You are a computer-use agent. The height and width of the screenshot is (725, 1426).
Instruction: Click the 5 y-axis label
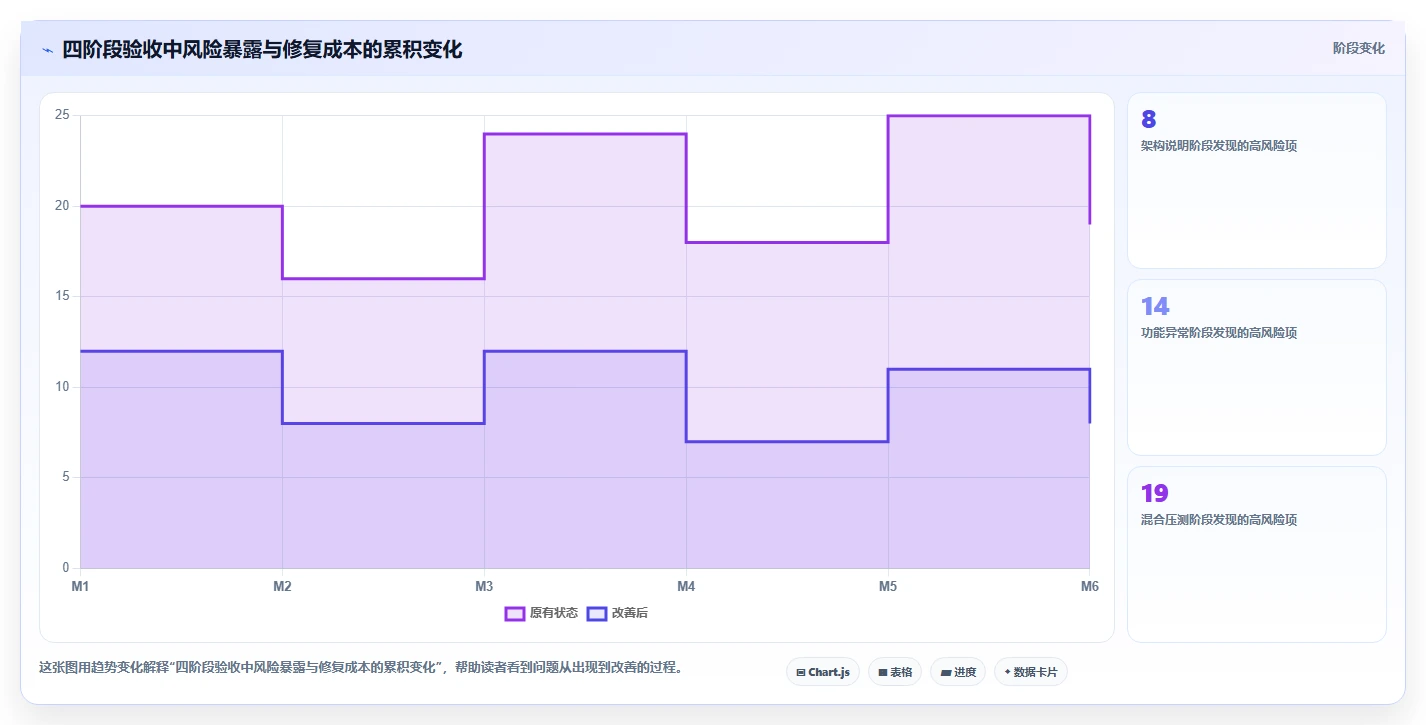(x=65, y=477)
